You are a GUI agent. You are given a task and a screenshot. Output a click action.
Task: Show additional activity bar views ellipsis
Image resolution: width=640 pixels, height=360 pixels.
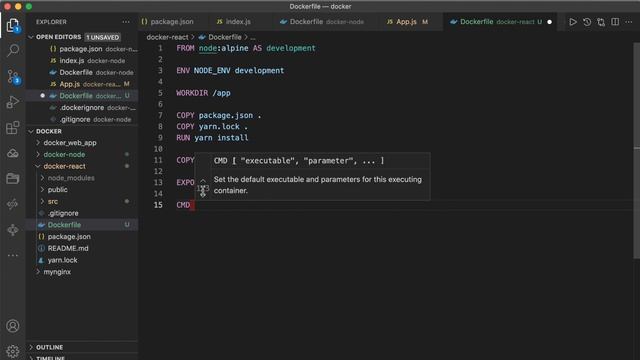(x=13, y=256)
